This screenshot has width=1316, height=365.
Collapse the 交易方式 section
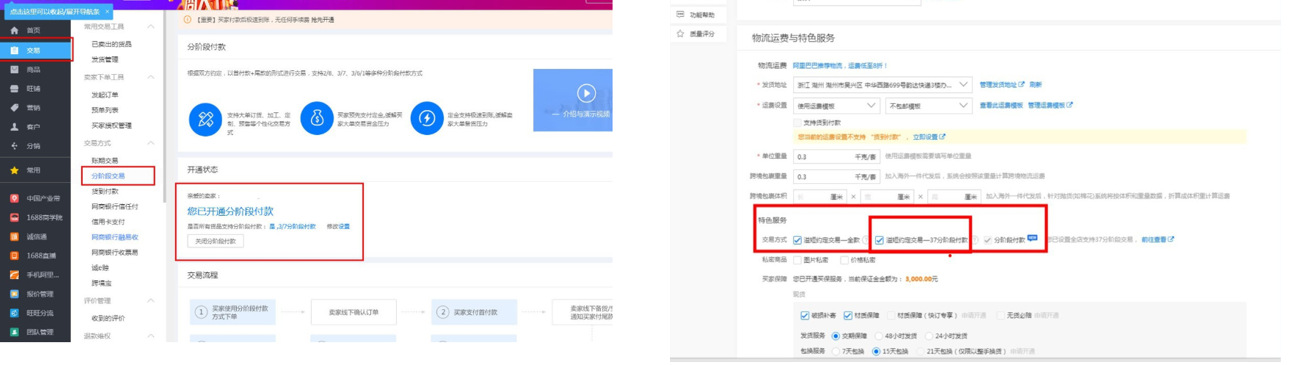point(151,143)
